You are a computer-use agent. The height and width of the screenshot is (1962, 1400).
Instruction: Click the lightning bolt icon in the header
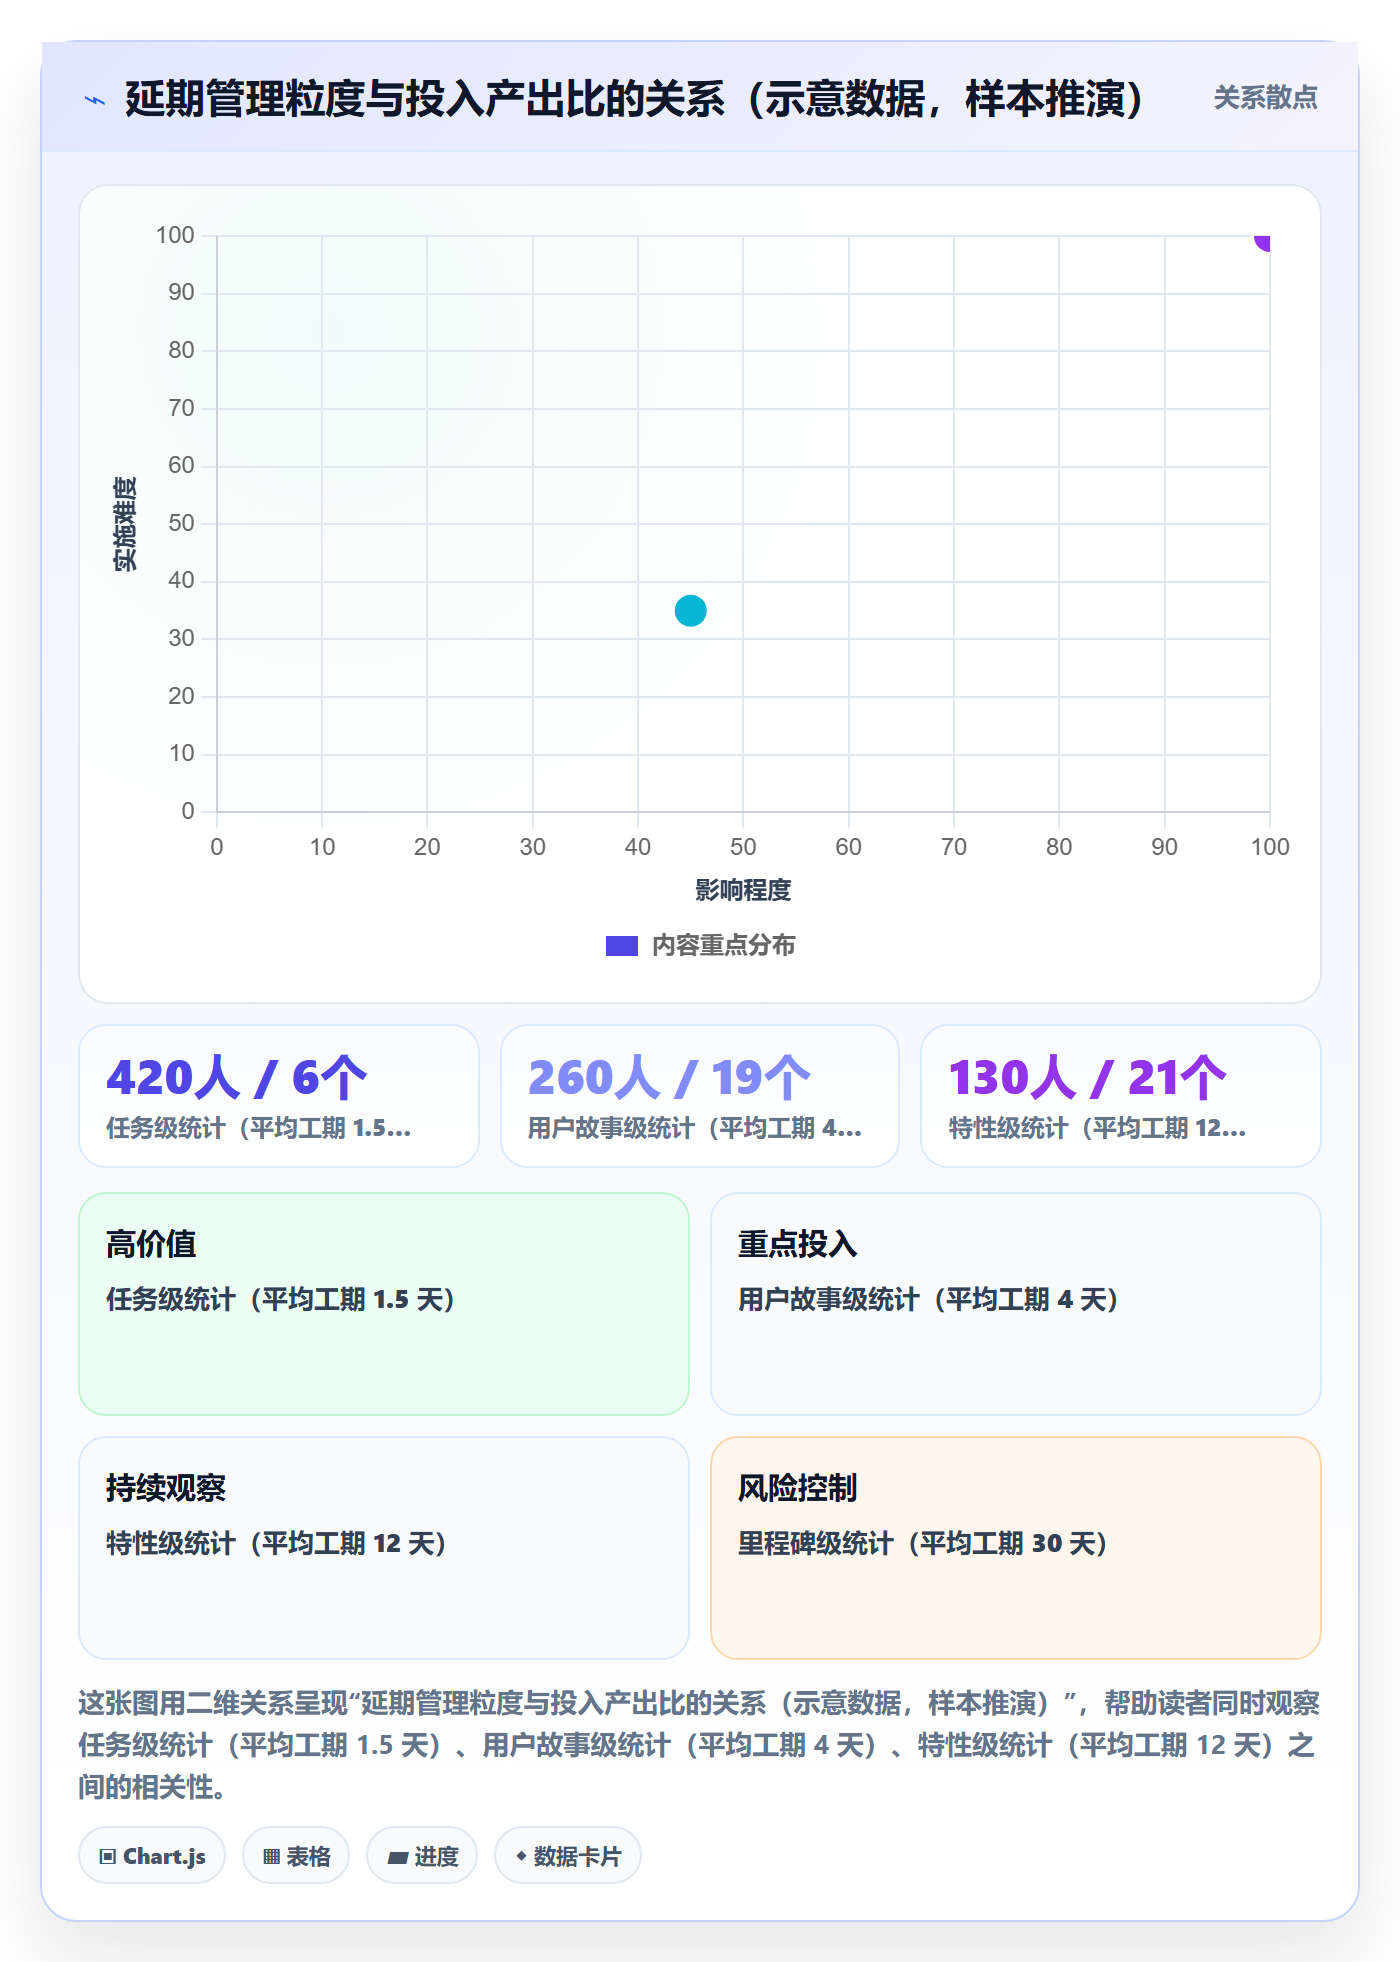pos(95,100)
